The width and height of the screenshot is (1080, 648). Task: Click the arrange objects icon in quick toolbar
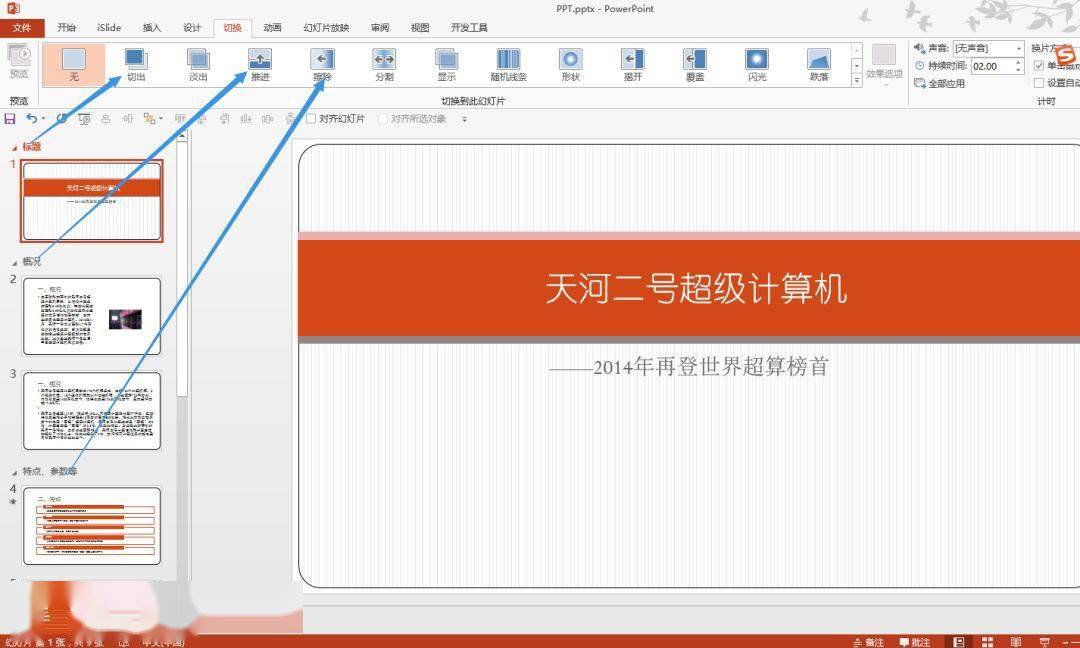click(x=148, y=118)
